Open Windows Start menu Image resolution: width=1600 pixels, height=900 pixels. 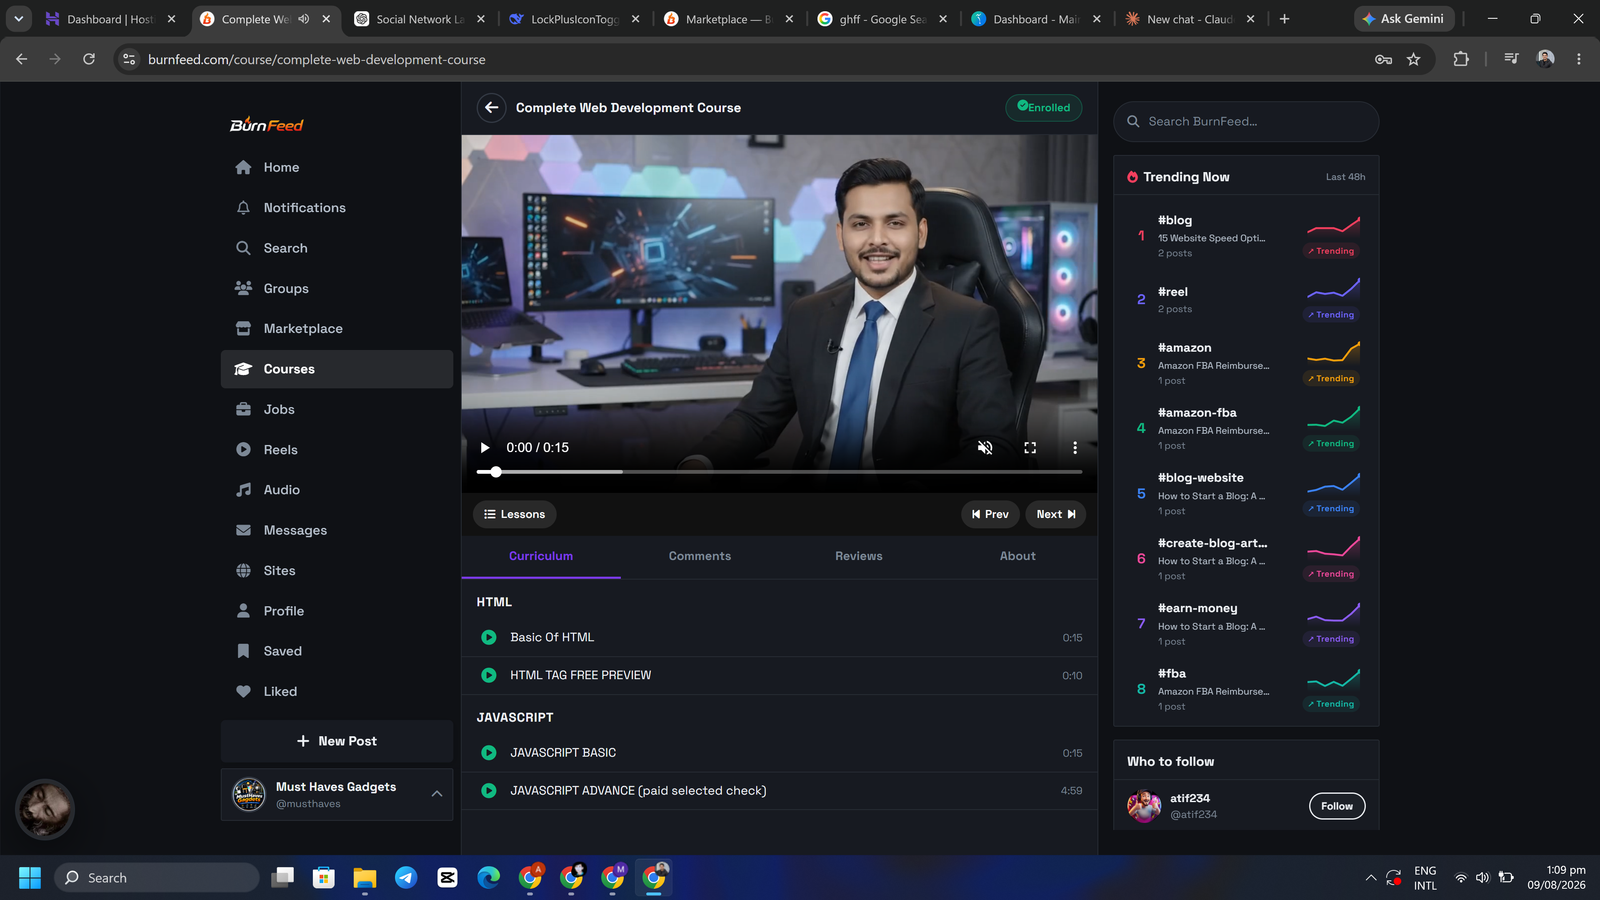pyautogui.click(x=30, y=878)
